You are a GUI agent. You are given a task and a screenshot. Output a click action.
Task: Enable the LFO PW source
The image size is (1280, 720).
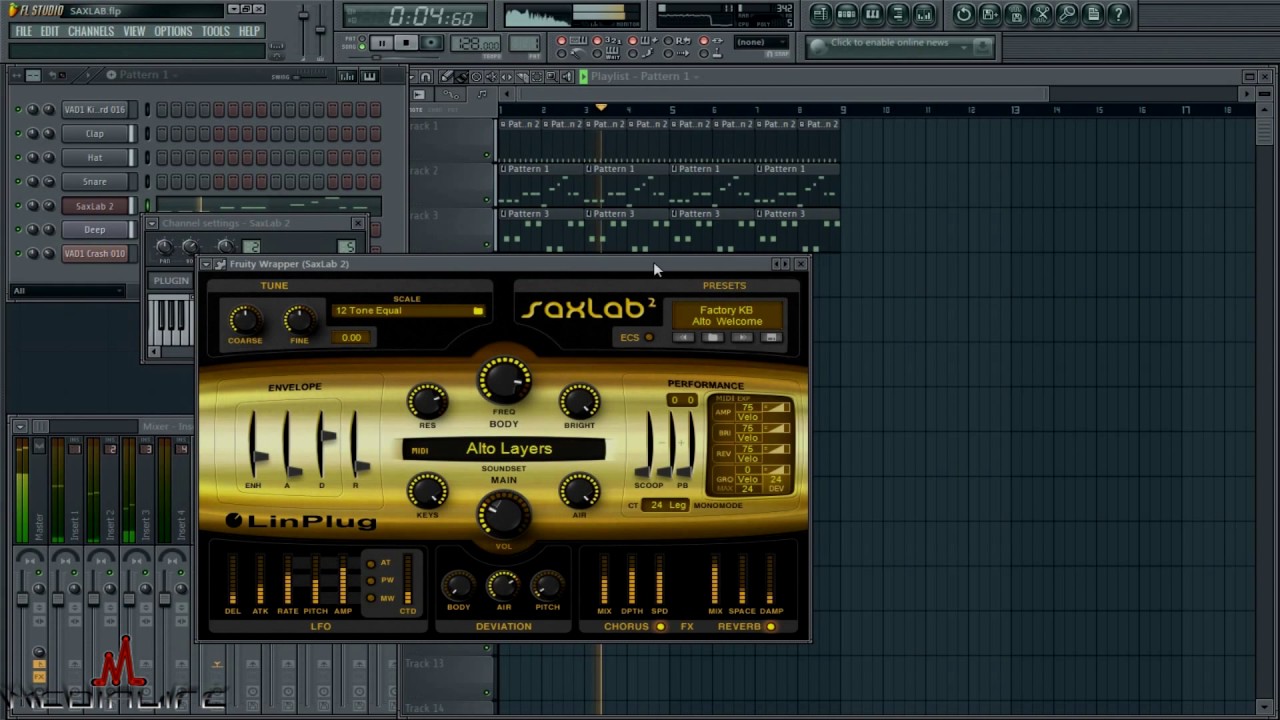[371, 581]
